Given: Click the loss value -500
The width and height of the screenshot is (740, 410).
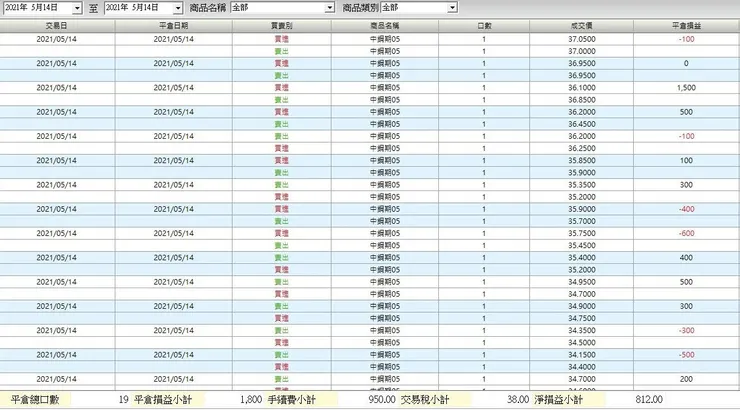Looking at the screenshot, I should tap(686, 355).
